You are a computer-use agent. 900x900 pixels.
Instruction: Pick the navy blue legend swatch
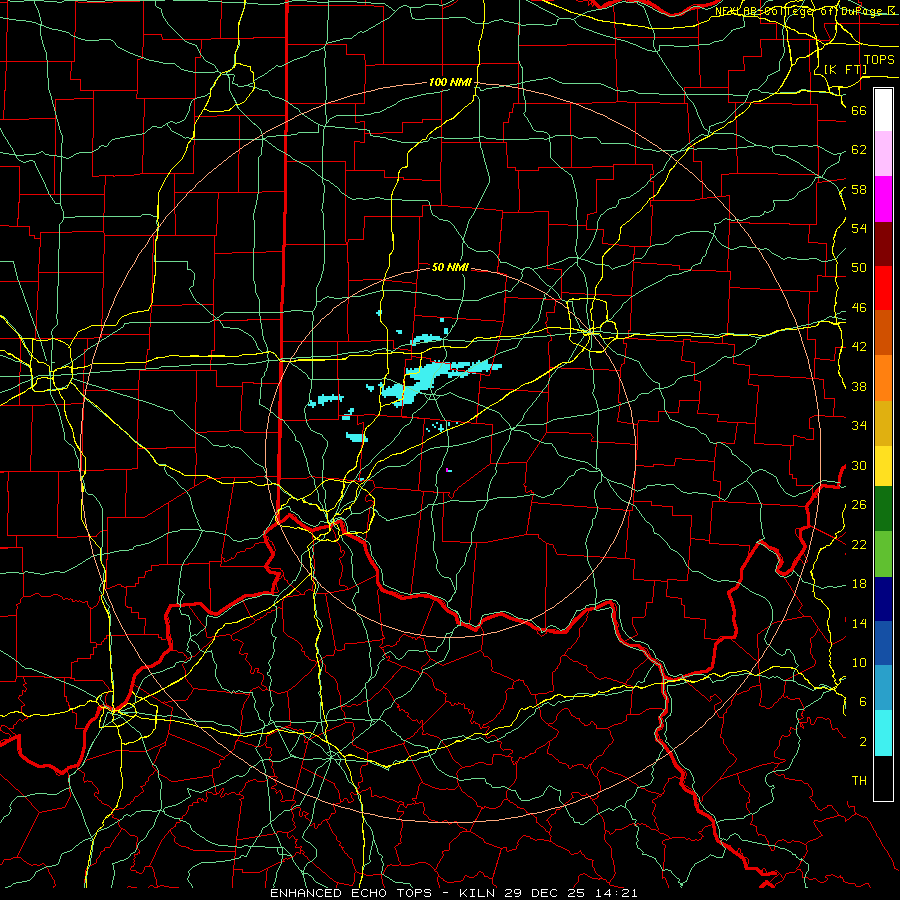click(x=883, y=599)
